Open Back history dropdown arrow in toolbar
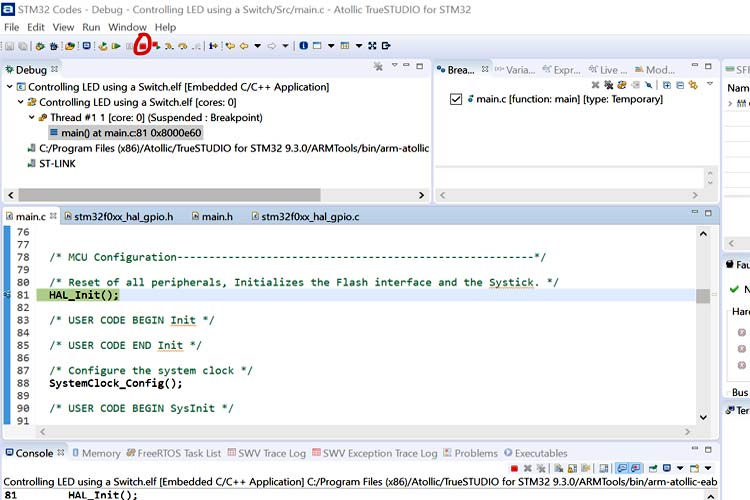Image resolution: width=750 pixels, height=500 pixels. click(x=257, y=46)
